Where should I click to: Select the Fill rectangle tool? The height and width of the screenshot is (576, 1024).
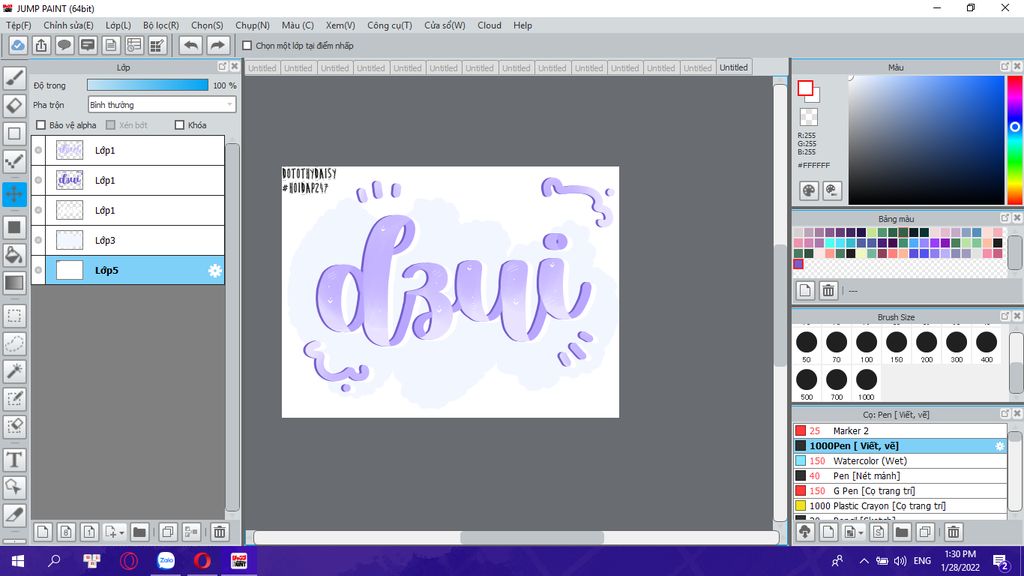coord(14,227)
